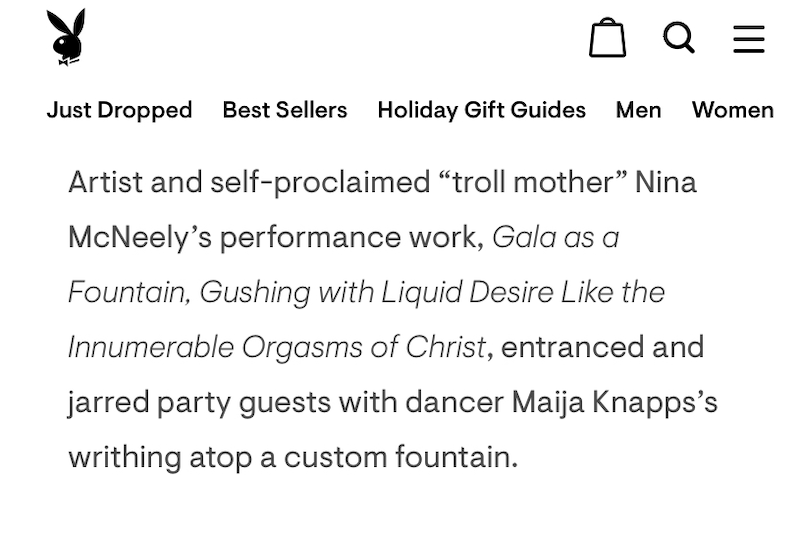Click the name Nina in the paragraph
This screenshot has height=544, width=796.
click(666, 182)
